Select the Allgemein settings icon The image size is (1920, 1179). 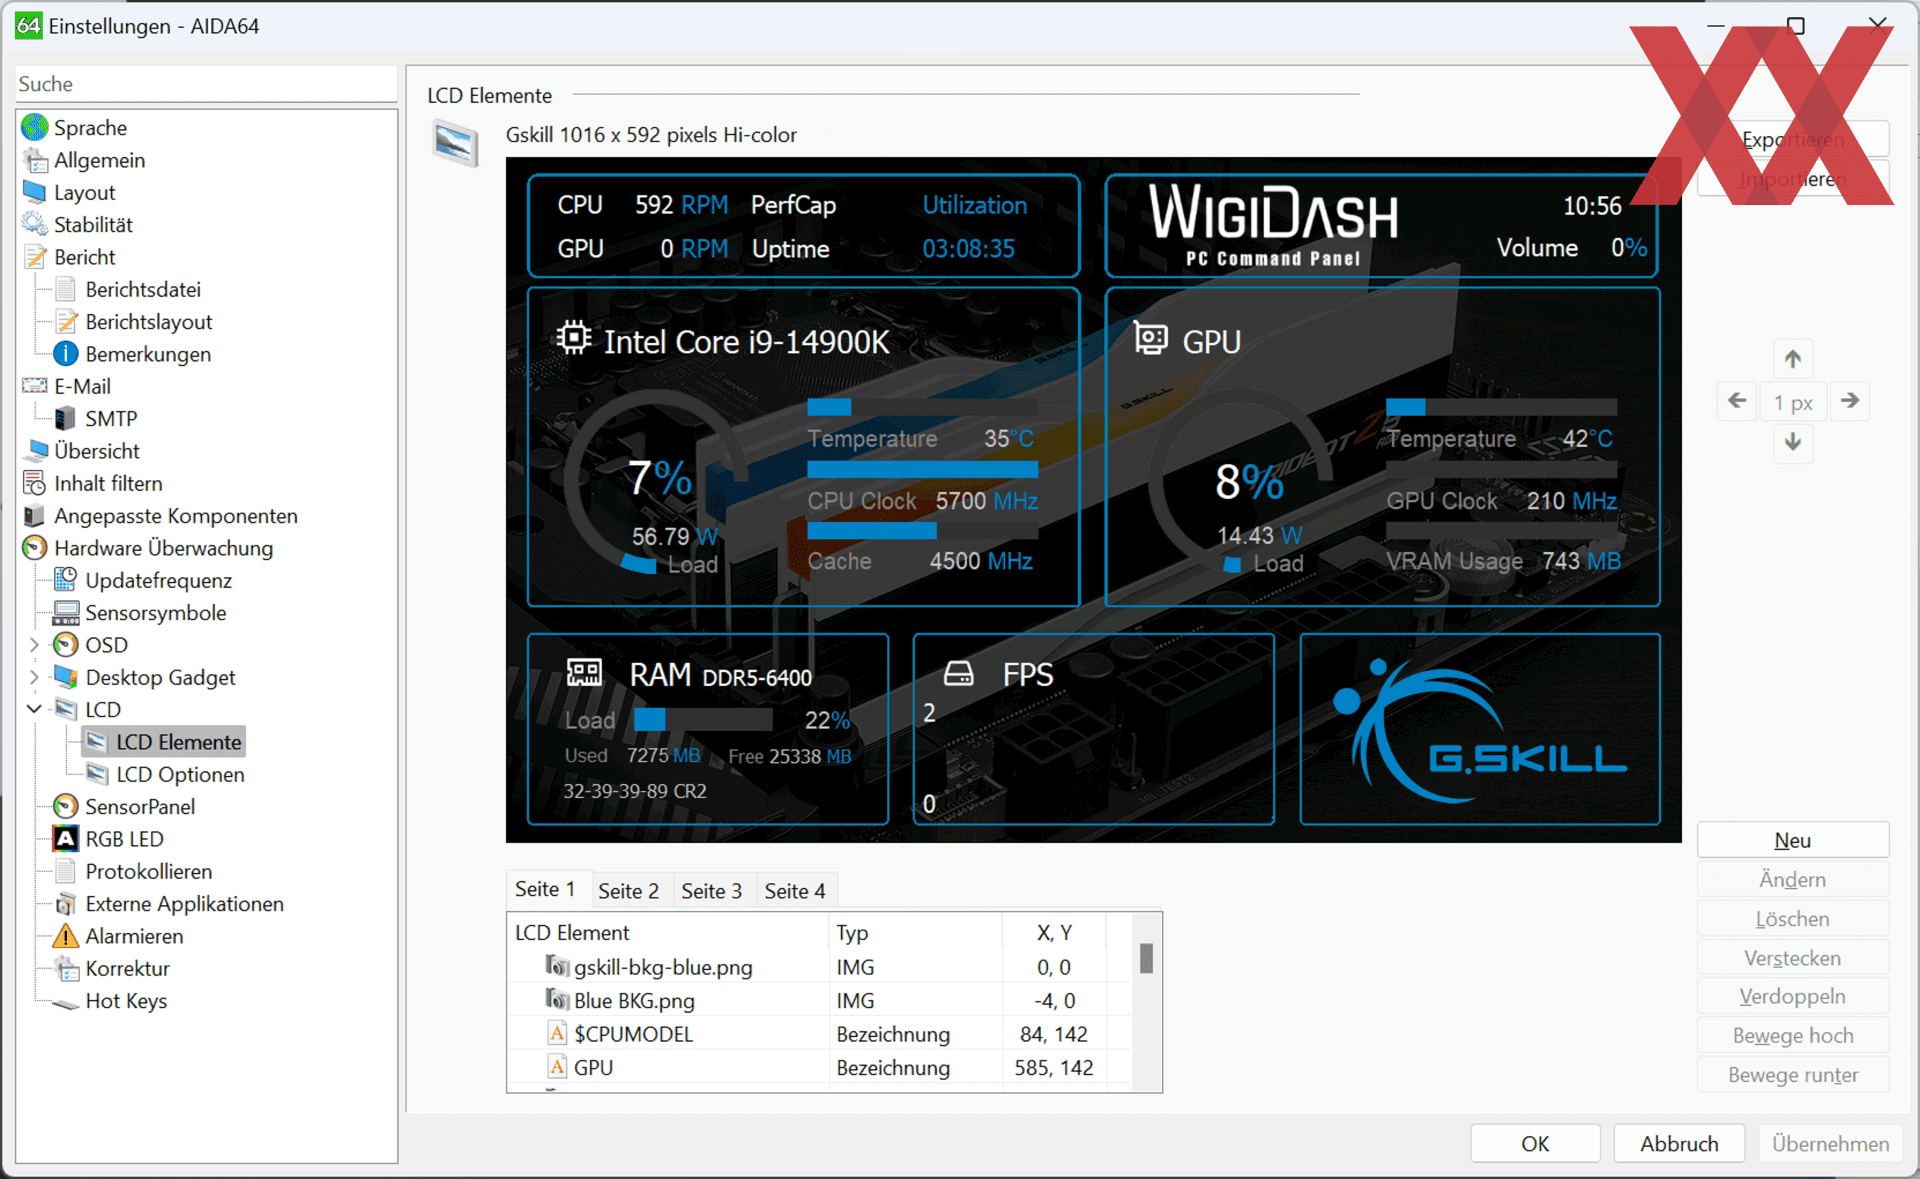point(35,160)
